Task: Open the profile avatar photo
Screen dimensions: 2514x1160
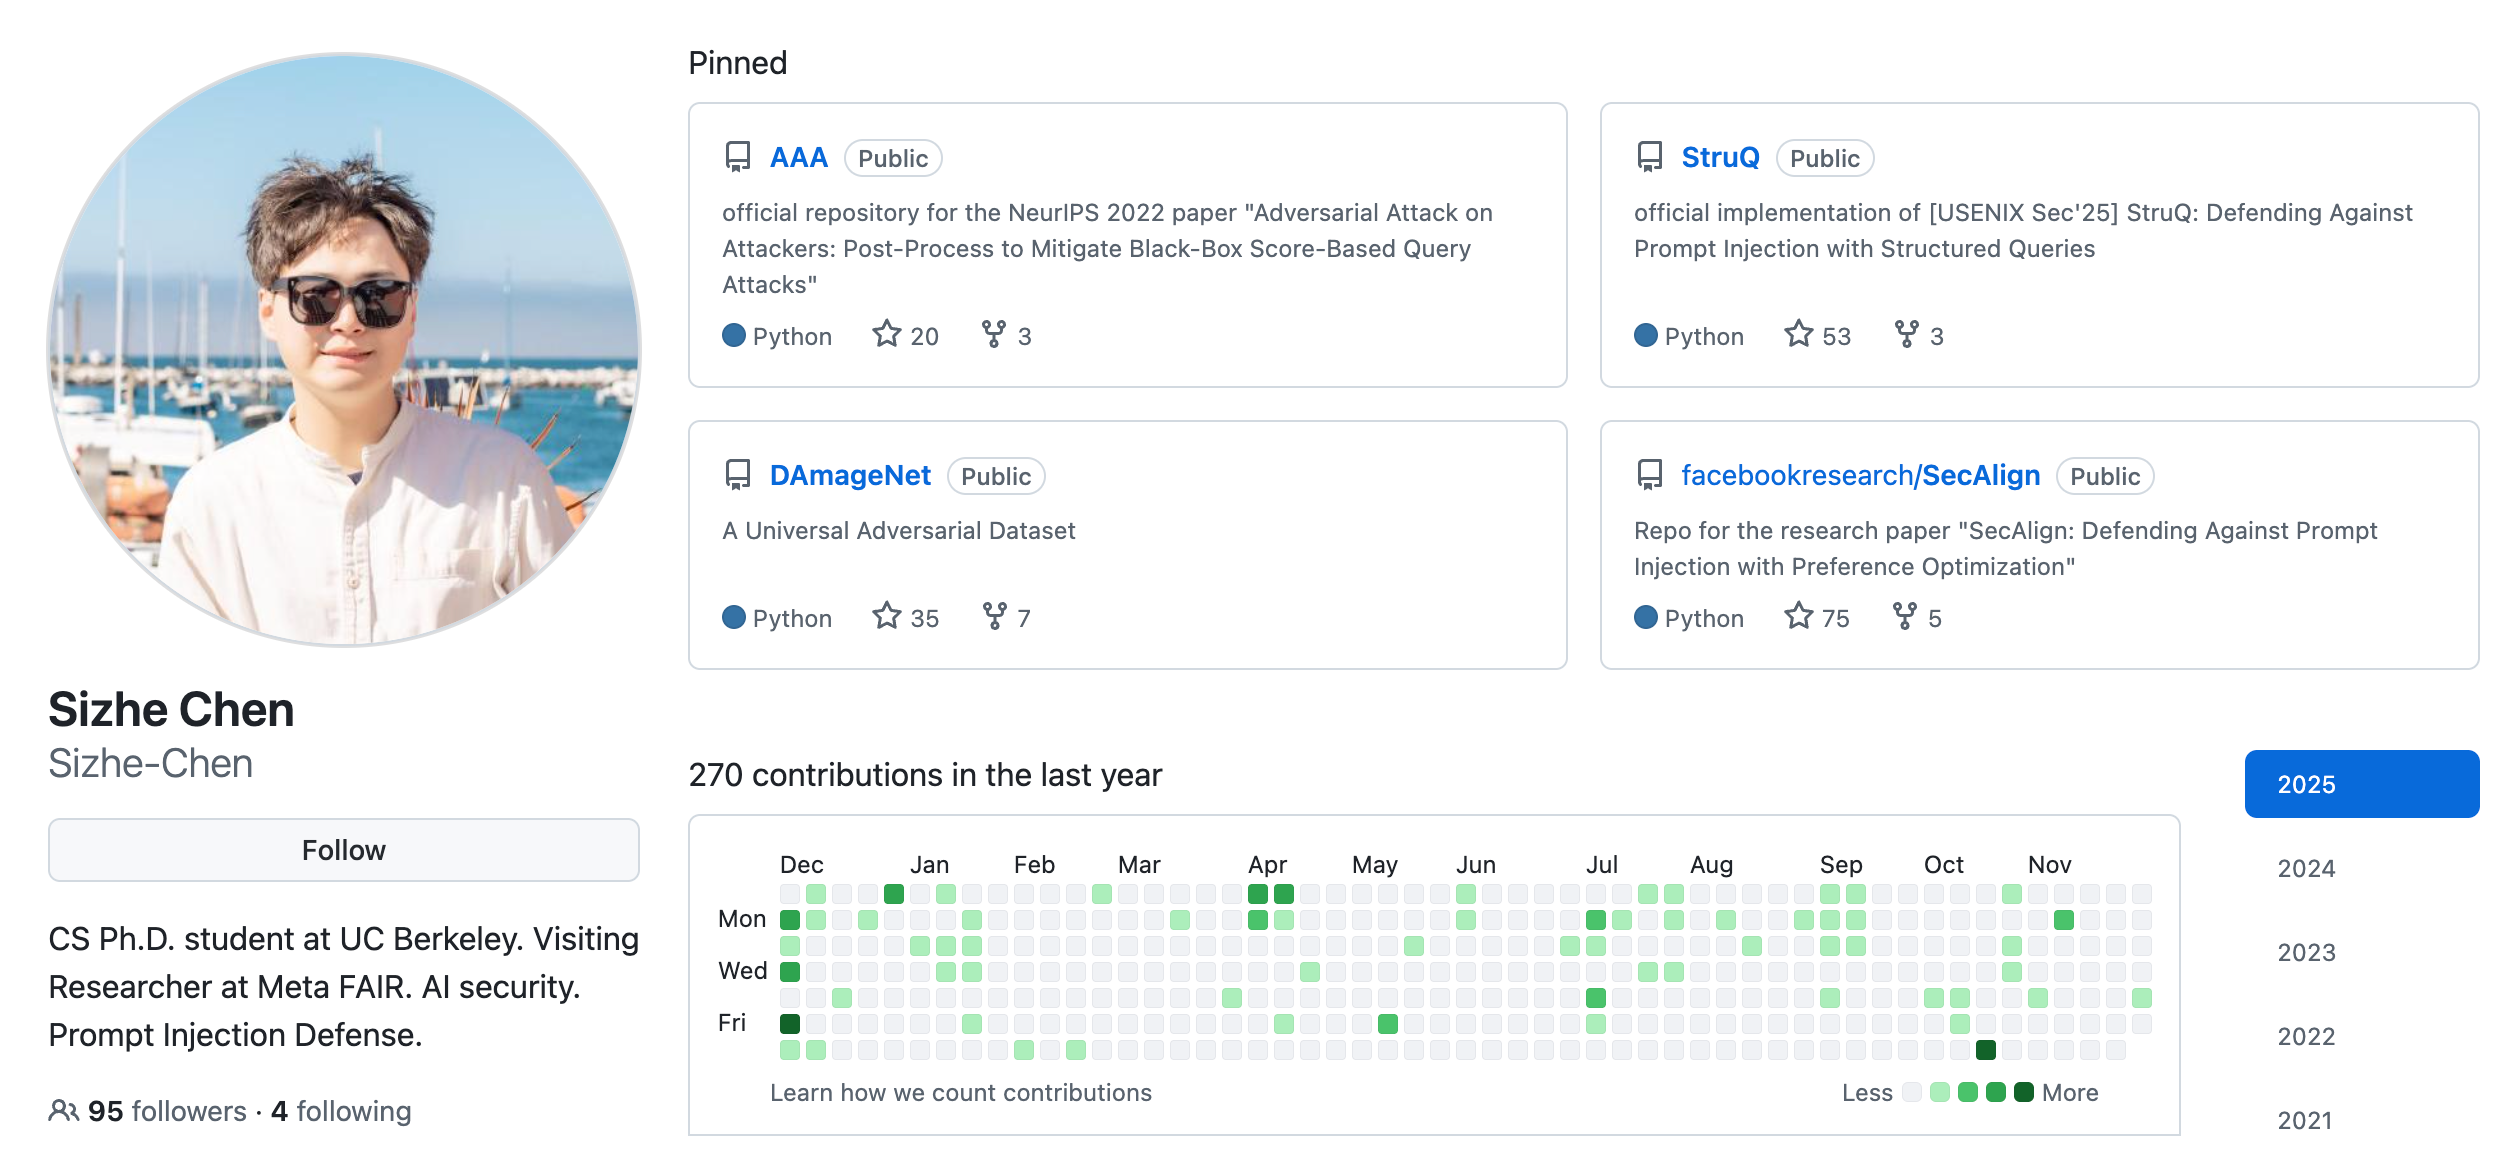Action: 344,350
